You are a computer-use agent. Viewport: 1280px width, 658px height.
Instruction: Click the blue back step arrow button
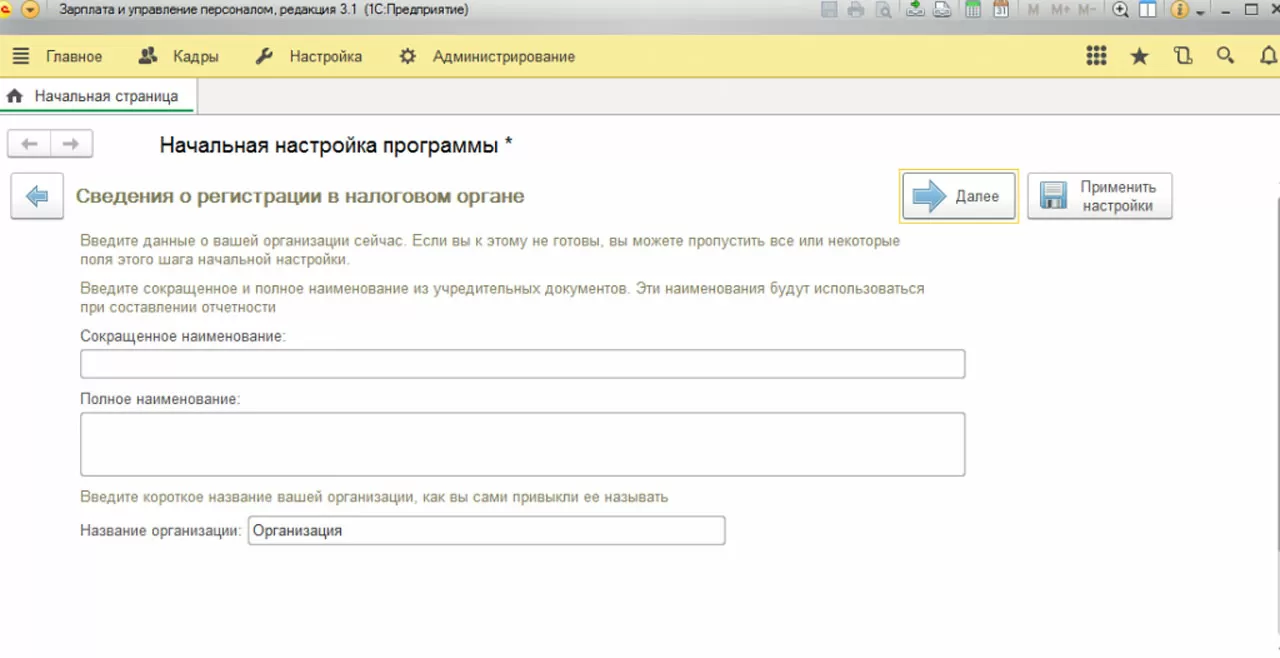tap(38, 196)
